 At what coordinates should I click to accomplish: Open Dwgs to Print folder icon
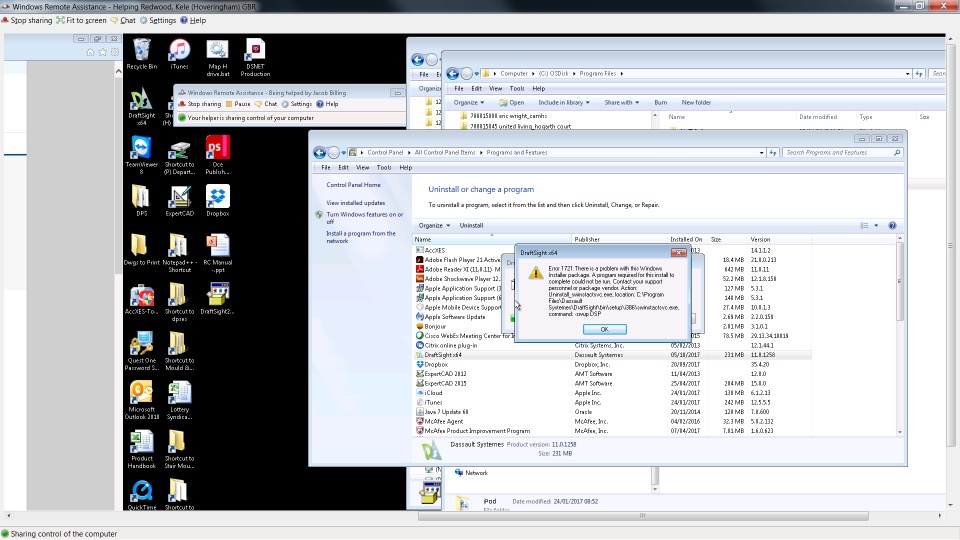pyautogui.click(x=141, y=249)
